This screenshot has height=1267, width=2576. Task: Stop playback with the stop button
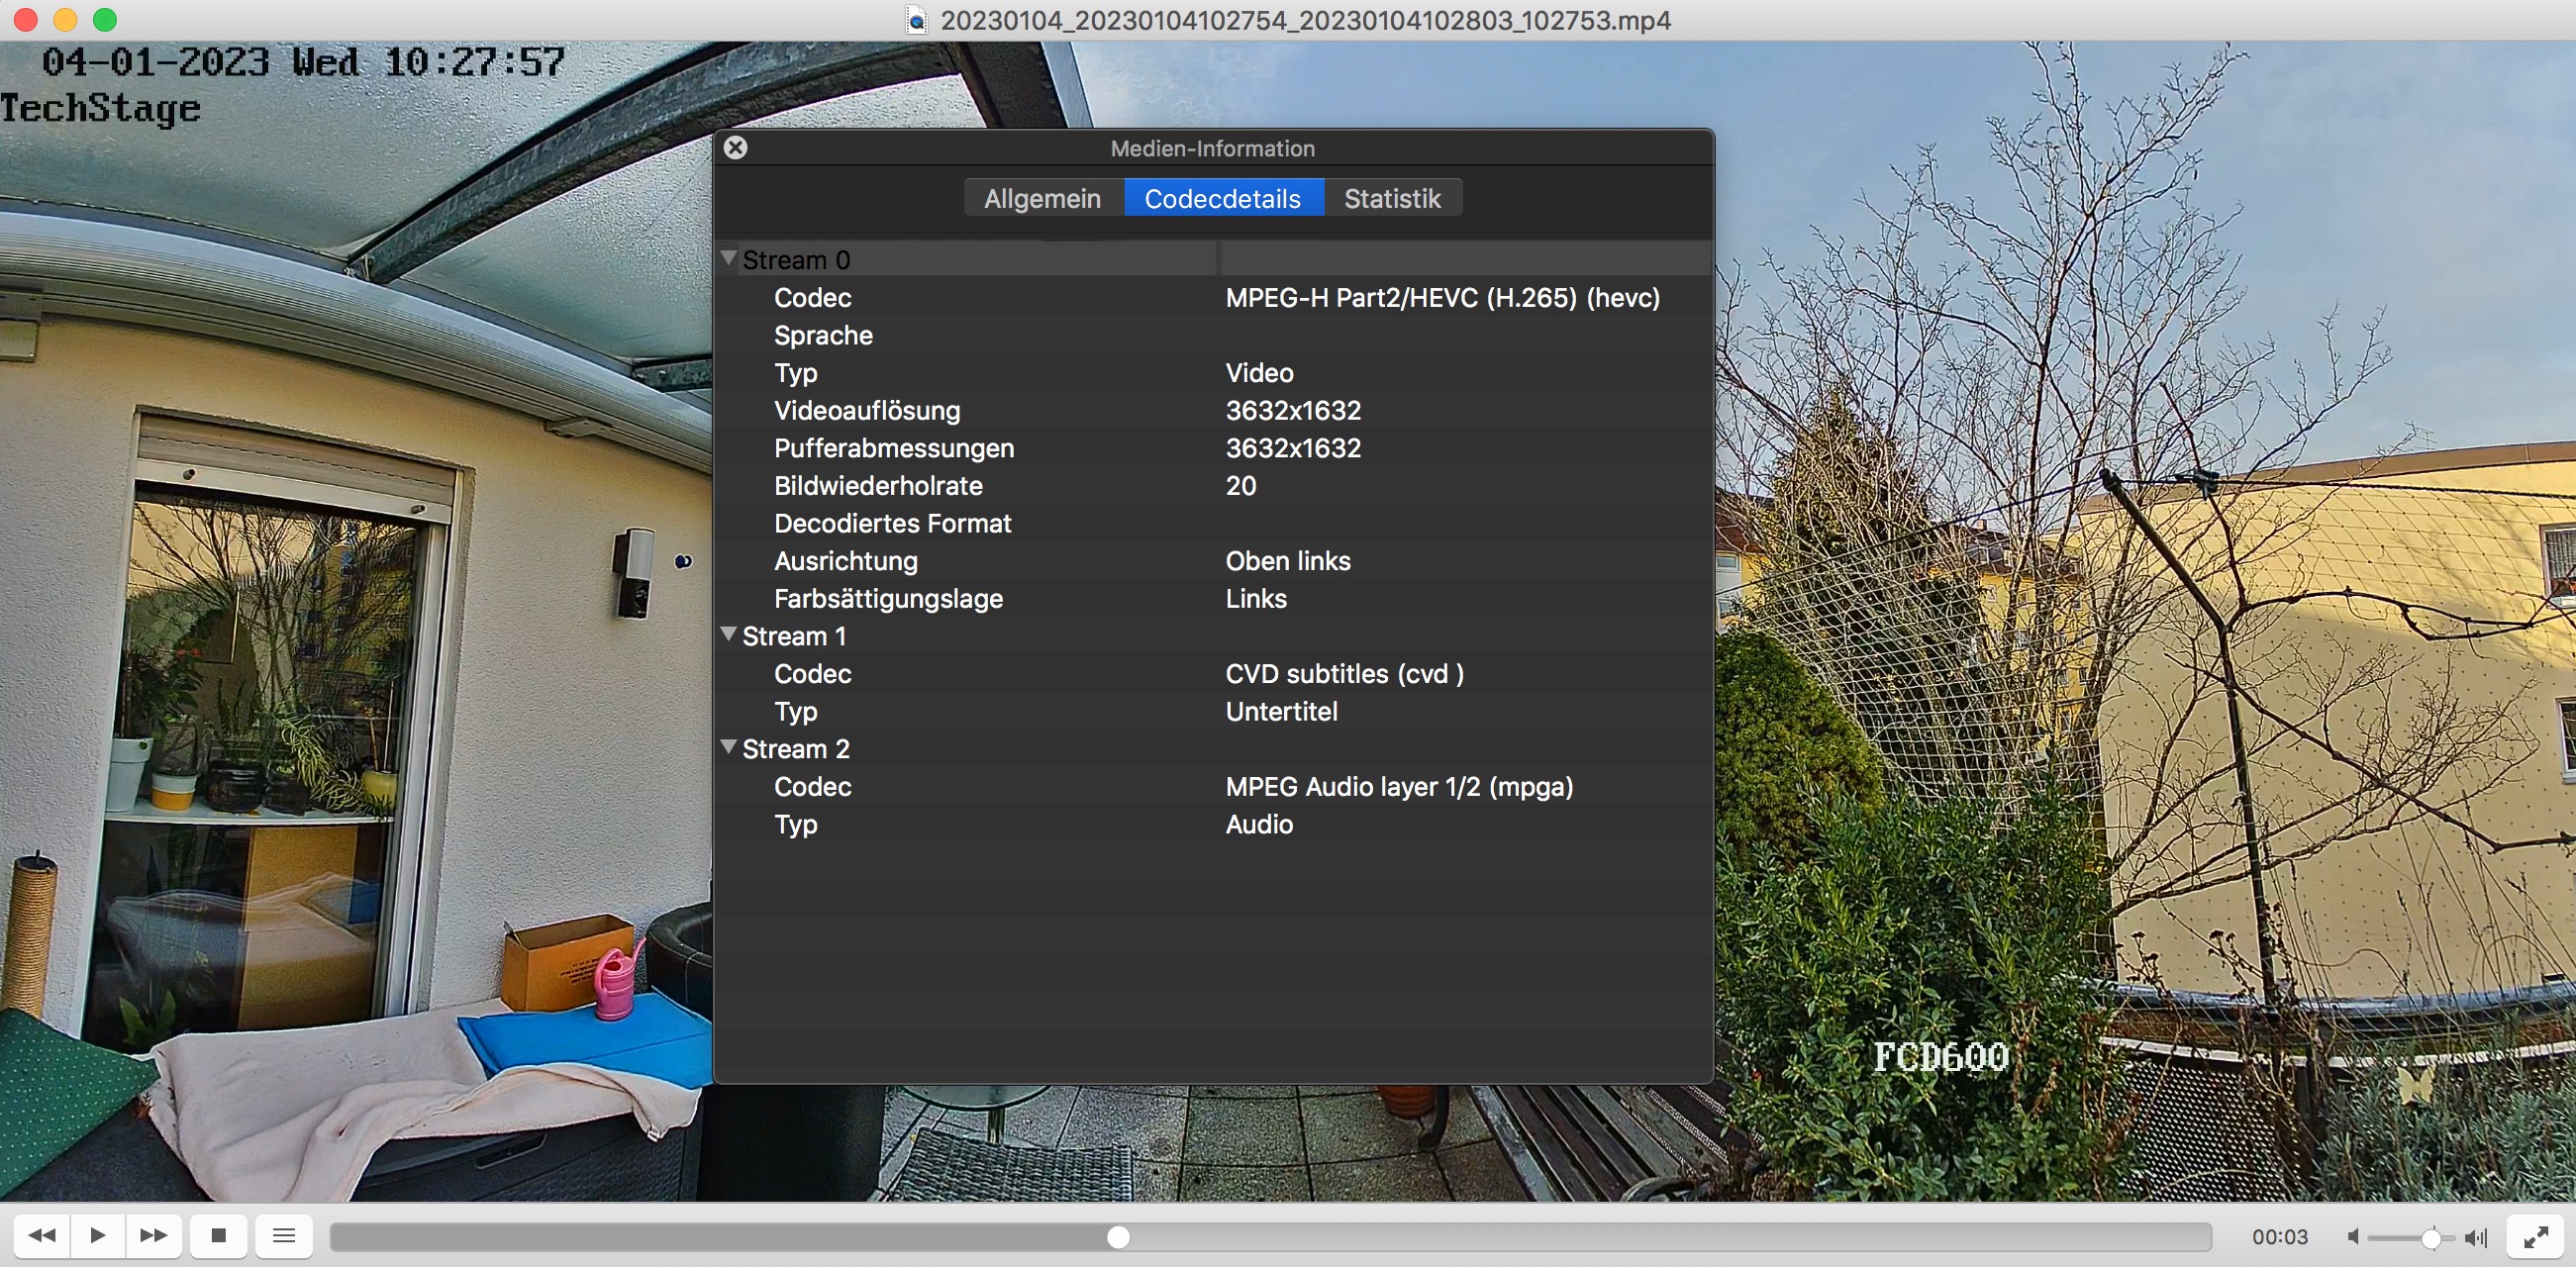pos(218,1235)
